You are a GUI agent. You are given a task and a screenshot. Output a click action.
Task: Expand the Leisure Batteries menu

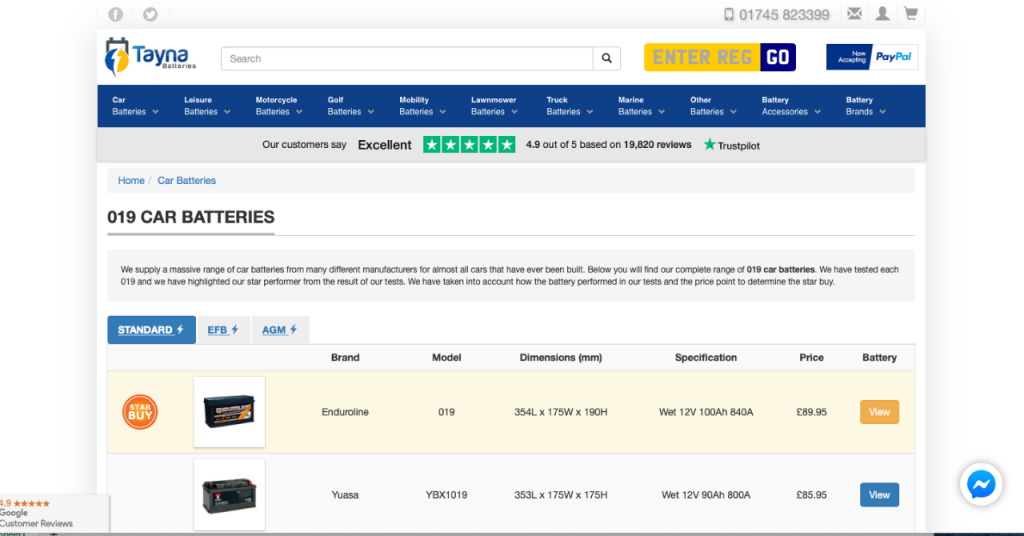pos(207,106)
